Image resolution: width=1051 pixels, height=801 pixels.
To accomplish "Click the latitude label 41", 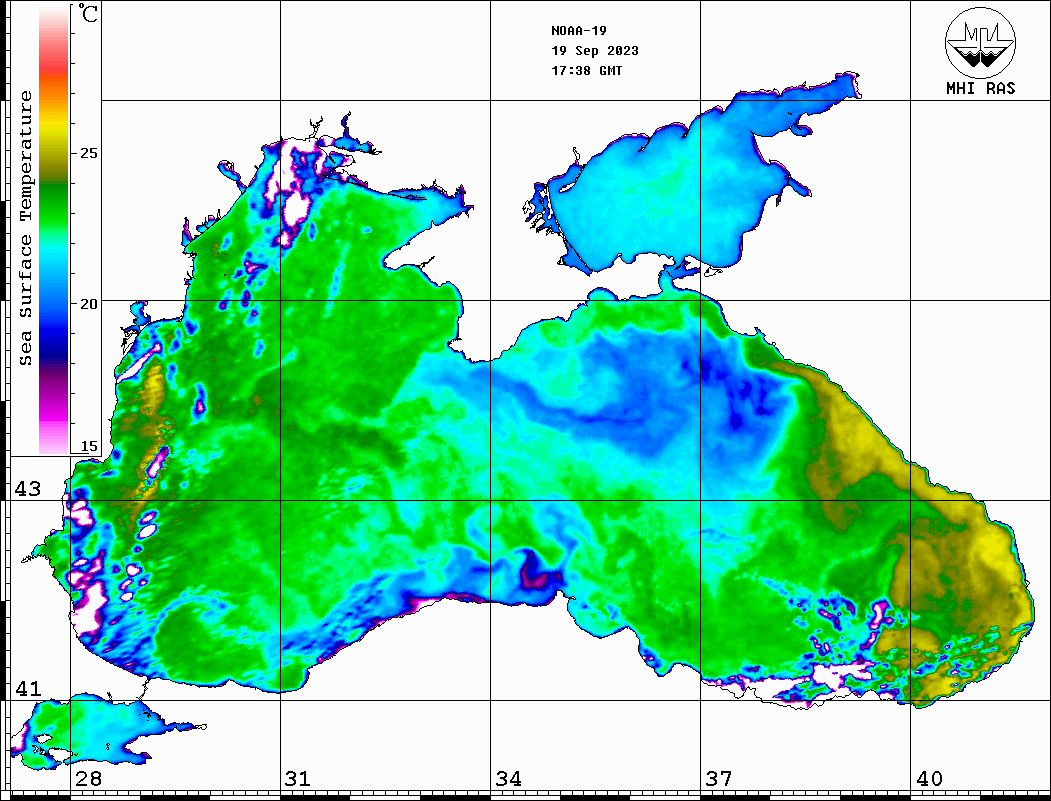I will pos(28,689).
